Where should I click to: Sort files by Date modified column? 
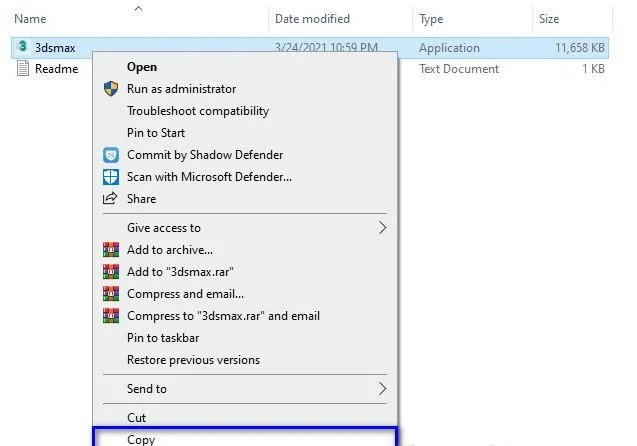pos(312,19)
